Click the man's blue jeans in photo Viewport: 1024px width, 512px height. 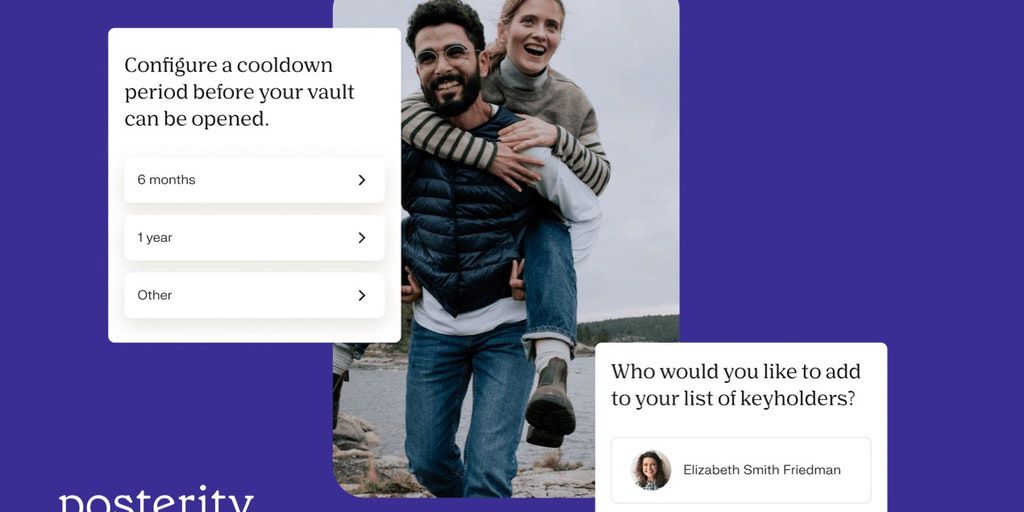[x=468, y=405]
